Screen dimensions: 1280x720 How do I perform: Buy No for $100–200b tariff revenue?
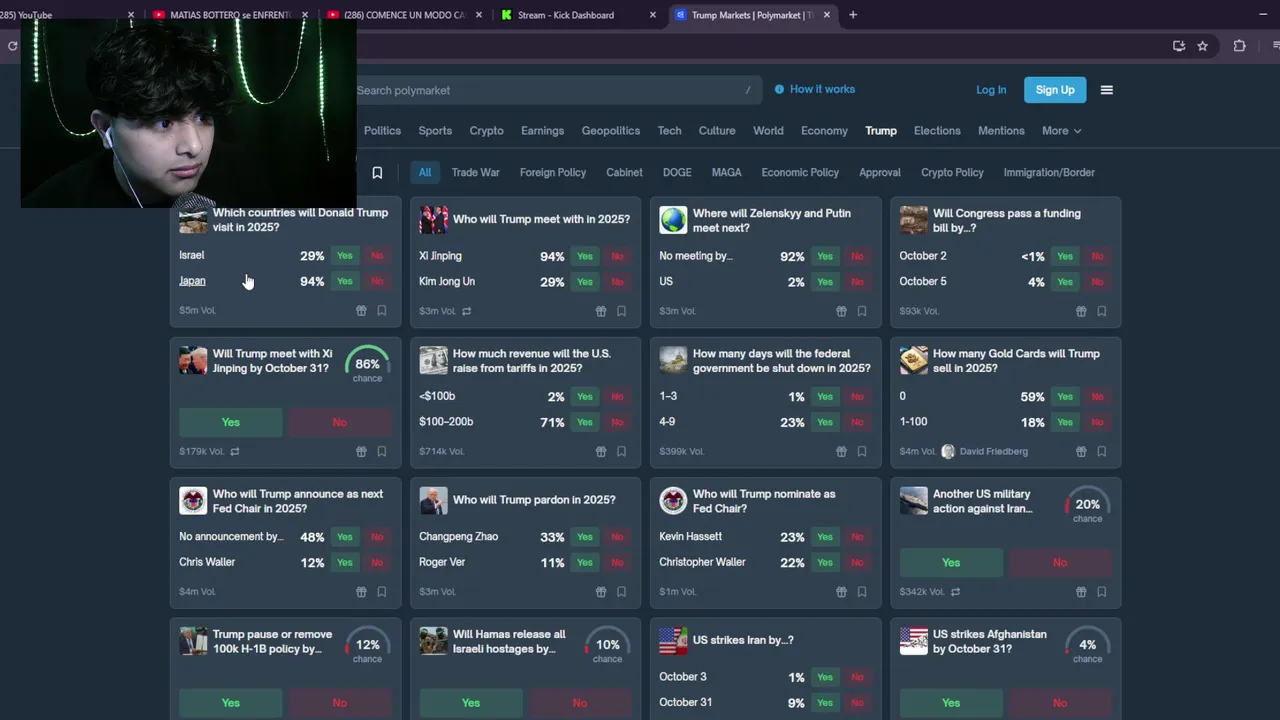(x=617, y=422)
